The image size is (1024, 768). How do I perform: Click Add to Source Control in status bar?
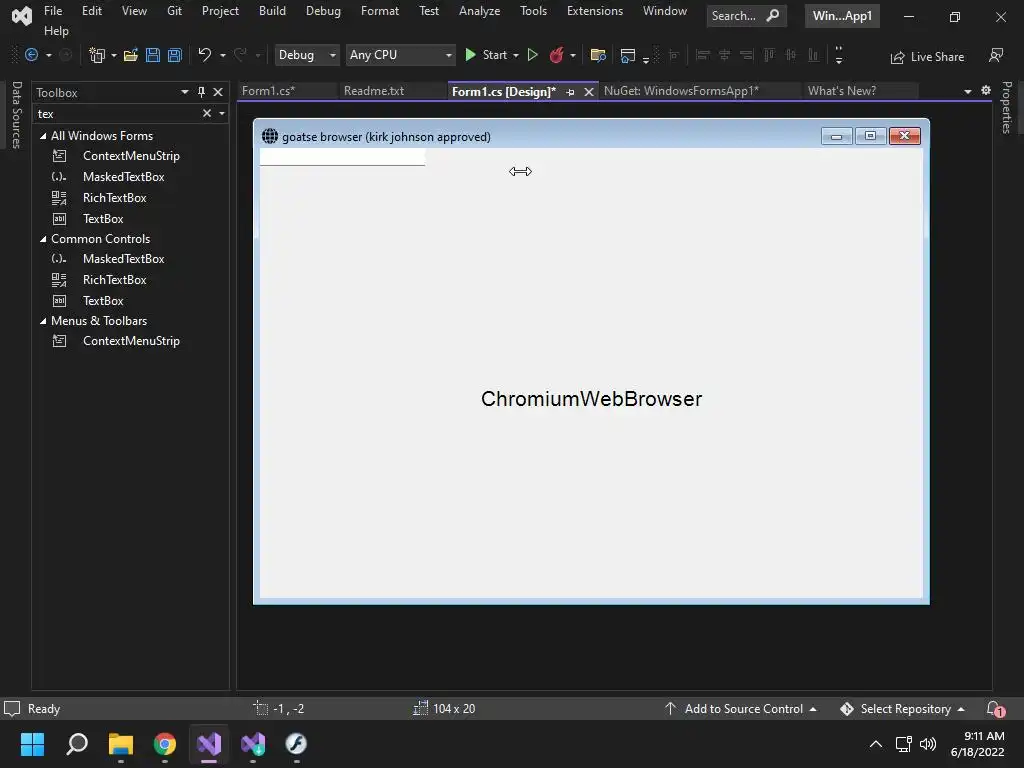coord(741,709)
